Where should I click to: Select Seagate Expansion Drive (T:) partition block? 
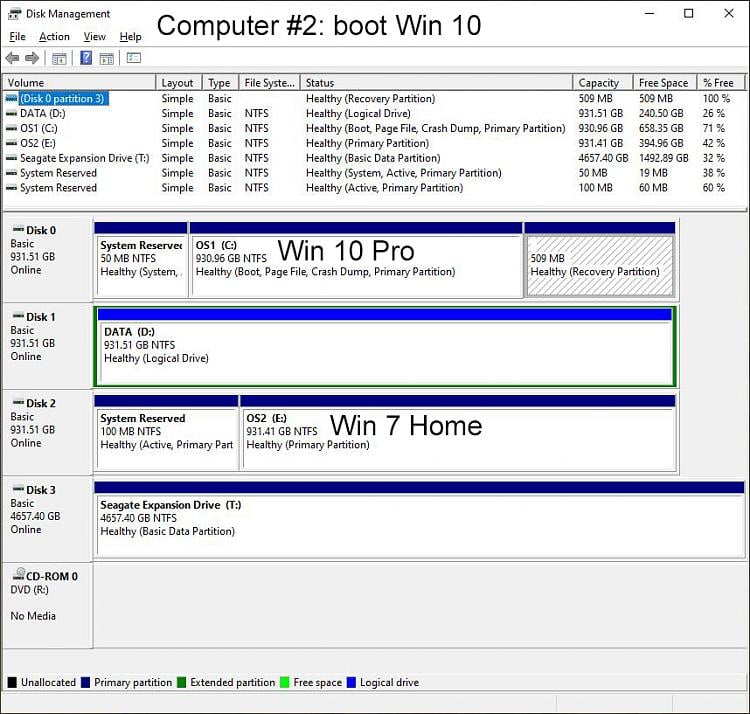tap(419, 519)
